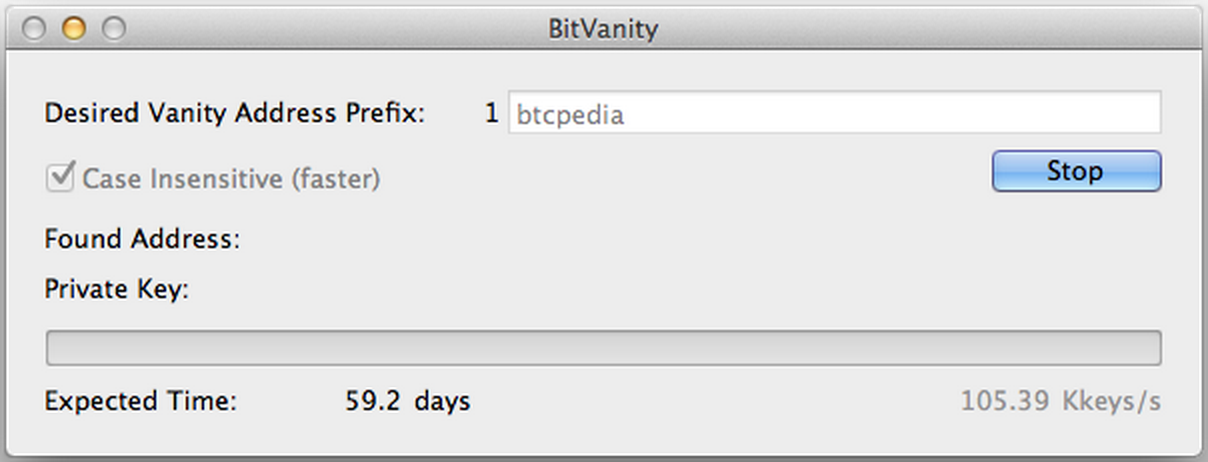
Task: Click the BitVanity title text
Action: [x=603, y=28]
